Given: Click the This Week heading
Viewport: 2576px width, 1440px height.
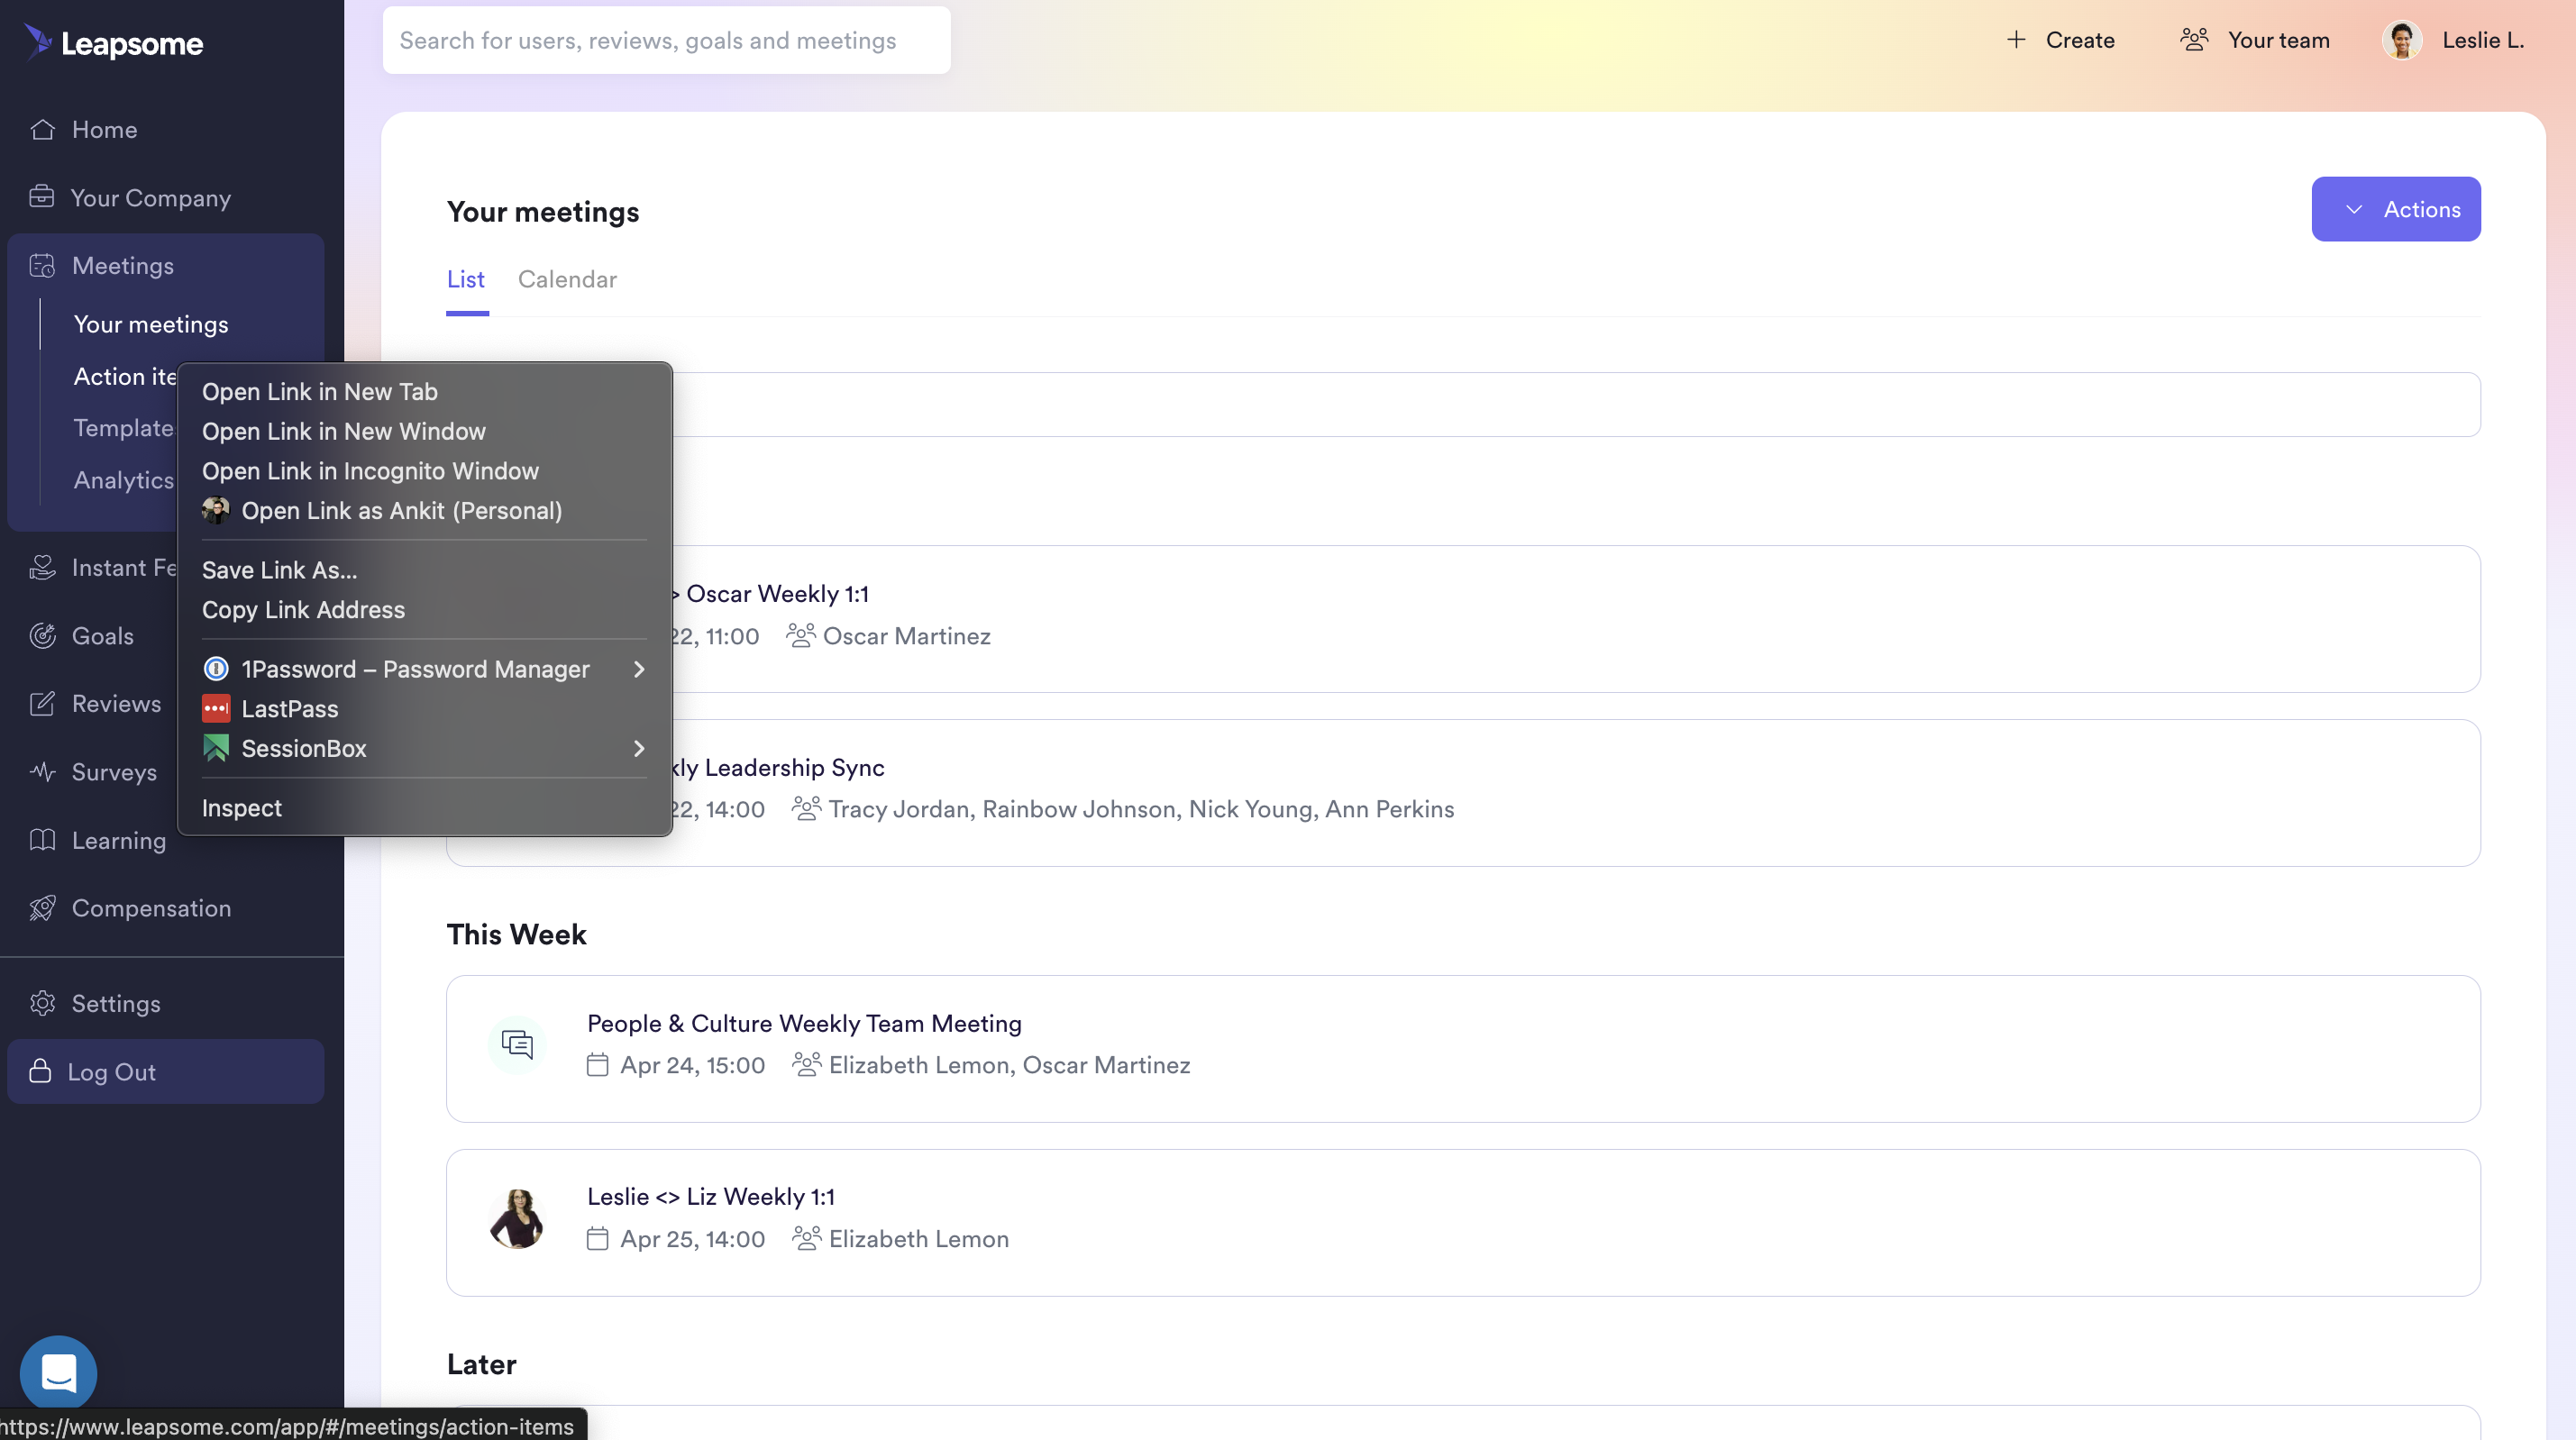Looking at the screenshot, I should [x=516, y=935].
